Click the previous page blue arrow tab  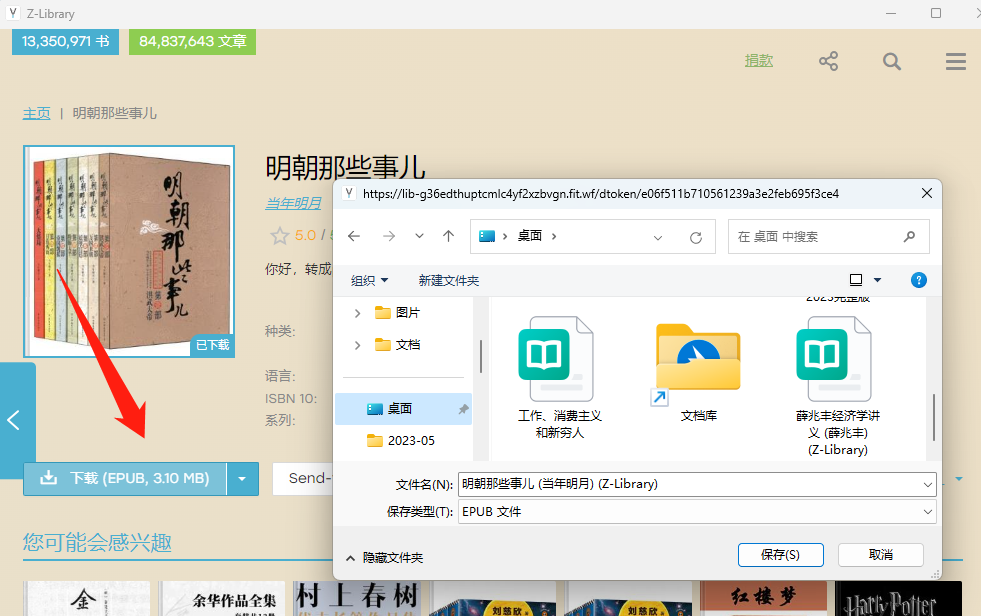pyautogui.click(x=17, y=420)
